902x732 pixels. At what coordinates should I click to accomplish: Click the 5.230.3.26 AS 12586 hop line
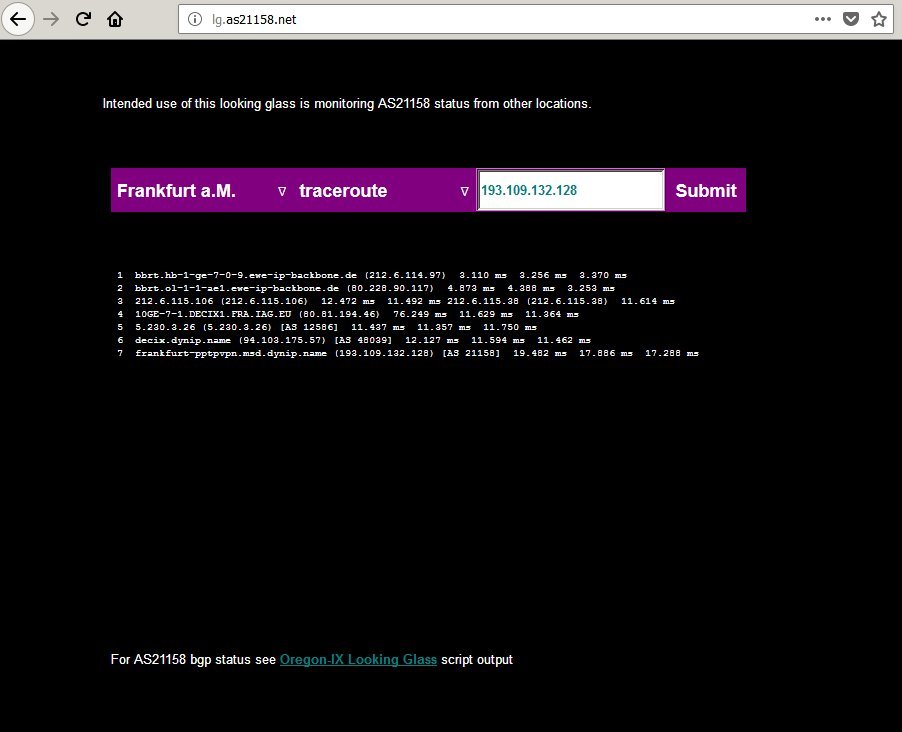tap(326, 327)
